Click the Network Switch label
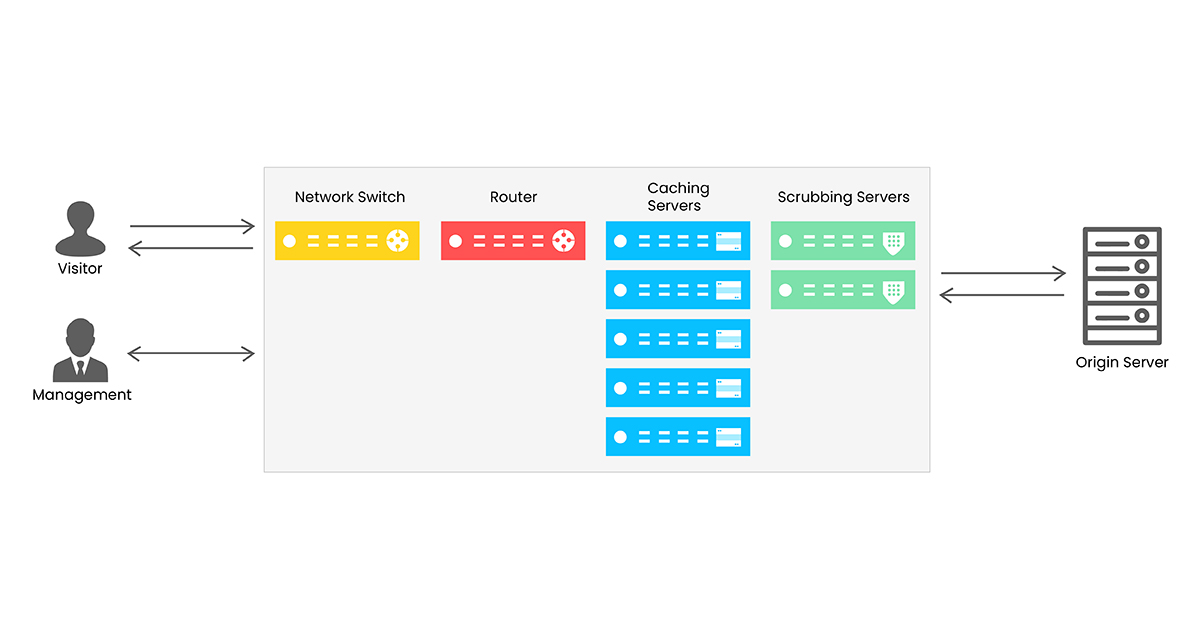This screenshot has height=628, width=1200. point(350,197)
